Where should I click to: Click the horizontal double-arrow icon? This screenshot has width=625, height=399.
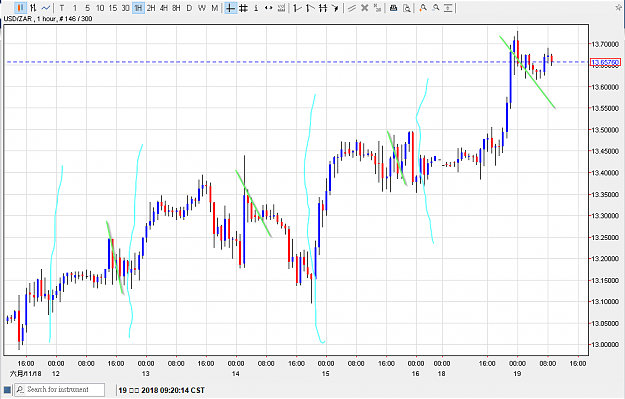pos(269,8)
